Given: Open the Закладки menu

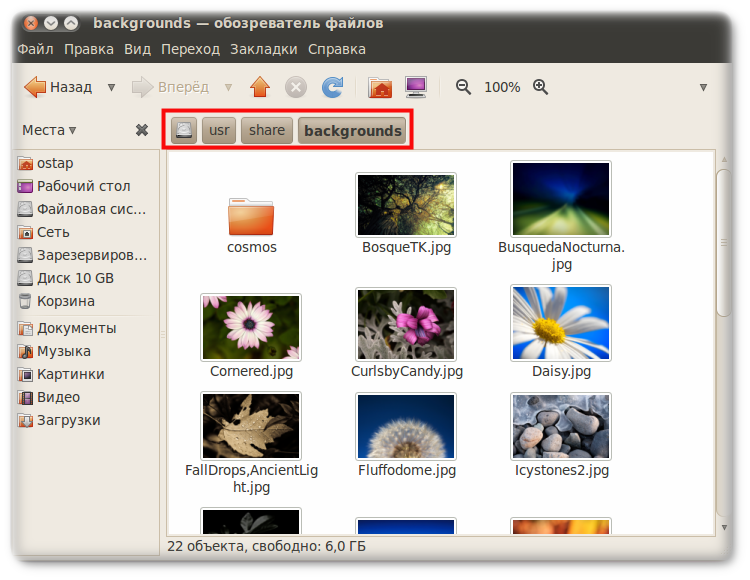Looking at the screenshot, I should [x=263, y=49].
